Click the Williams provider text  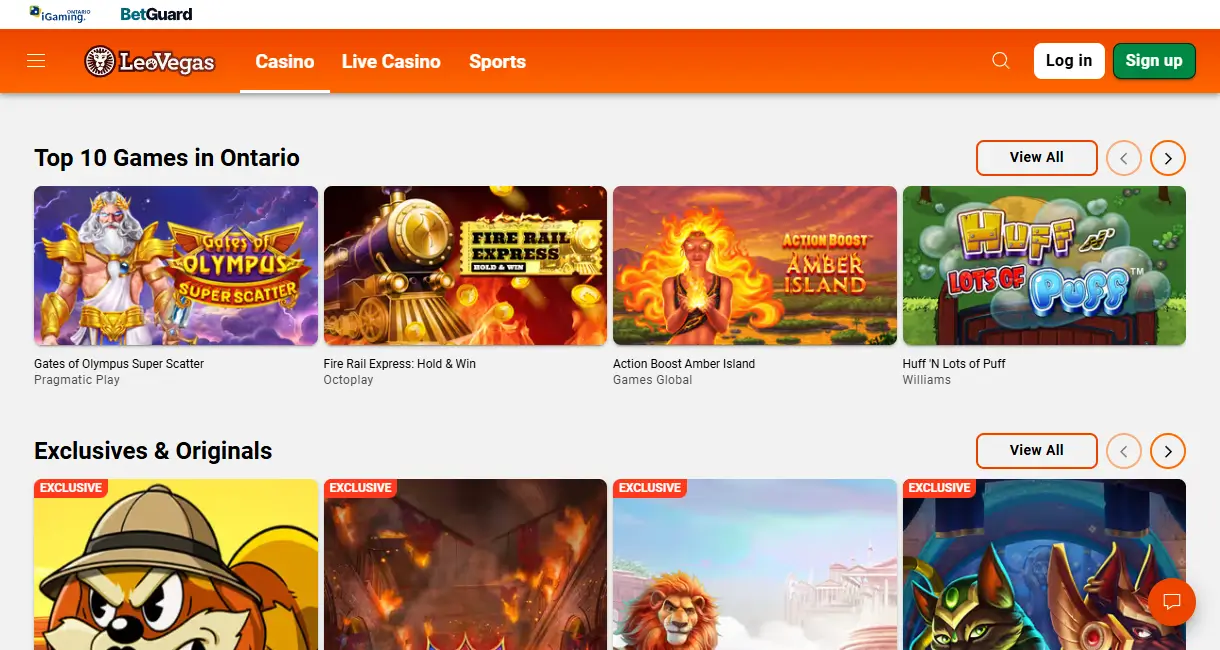pyautogui.click(x=927, y=380)
